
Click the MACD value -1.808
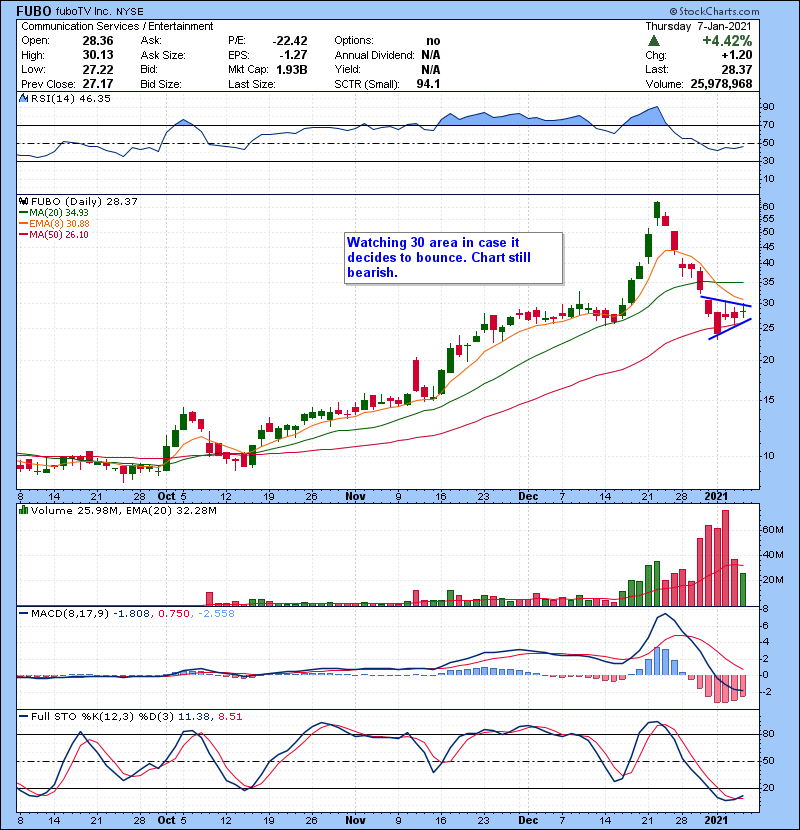click(x=131, y=614)
